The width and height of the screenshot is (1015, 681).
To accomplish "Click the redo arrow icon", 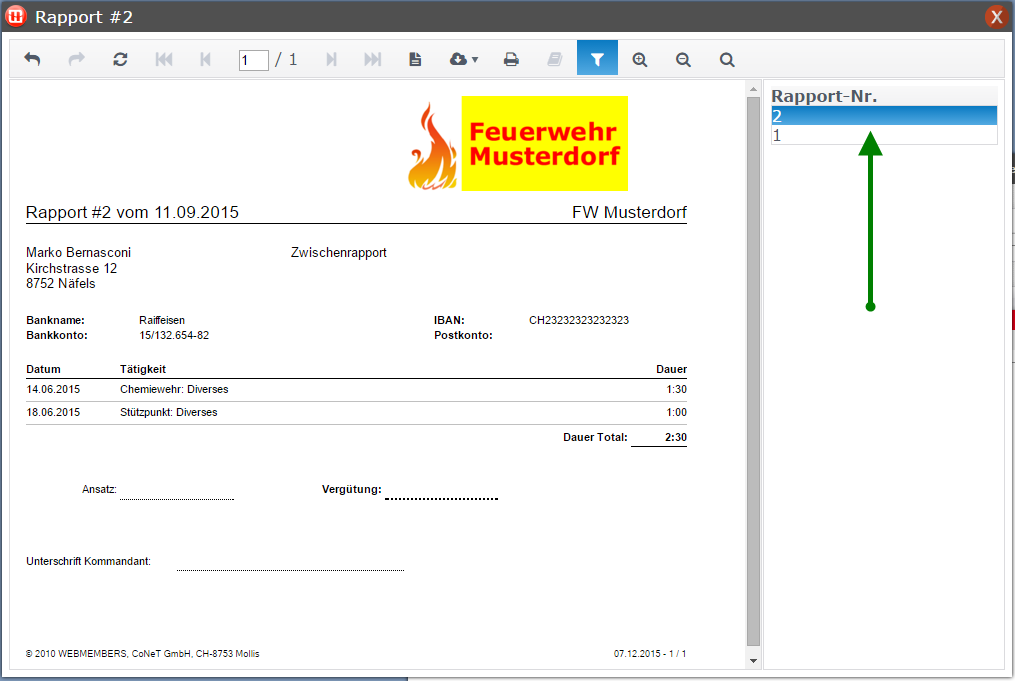I will [x=75, y=59].
